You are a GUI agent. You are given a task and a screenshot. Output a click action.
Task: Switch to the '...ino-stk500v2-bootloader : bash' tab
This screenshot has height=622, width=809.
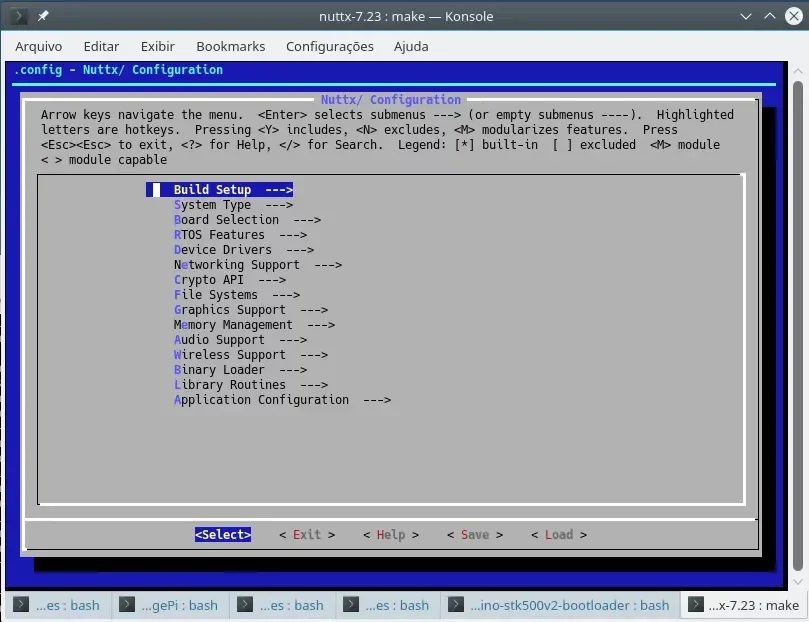click(x=560, y=605)
